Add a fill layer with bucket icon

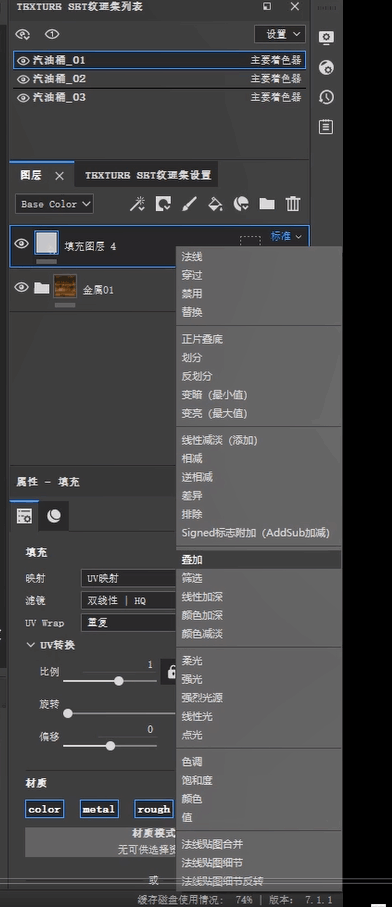(x=215, y=204)
